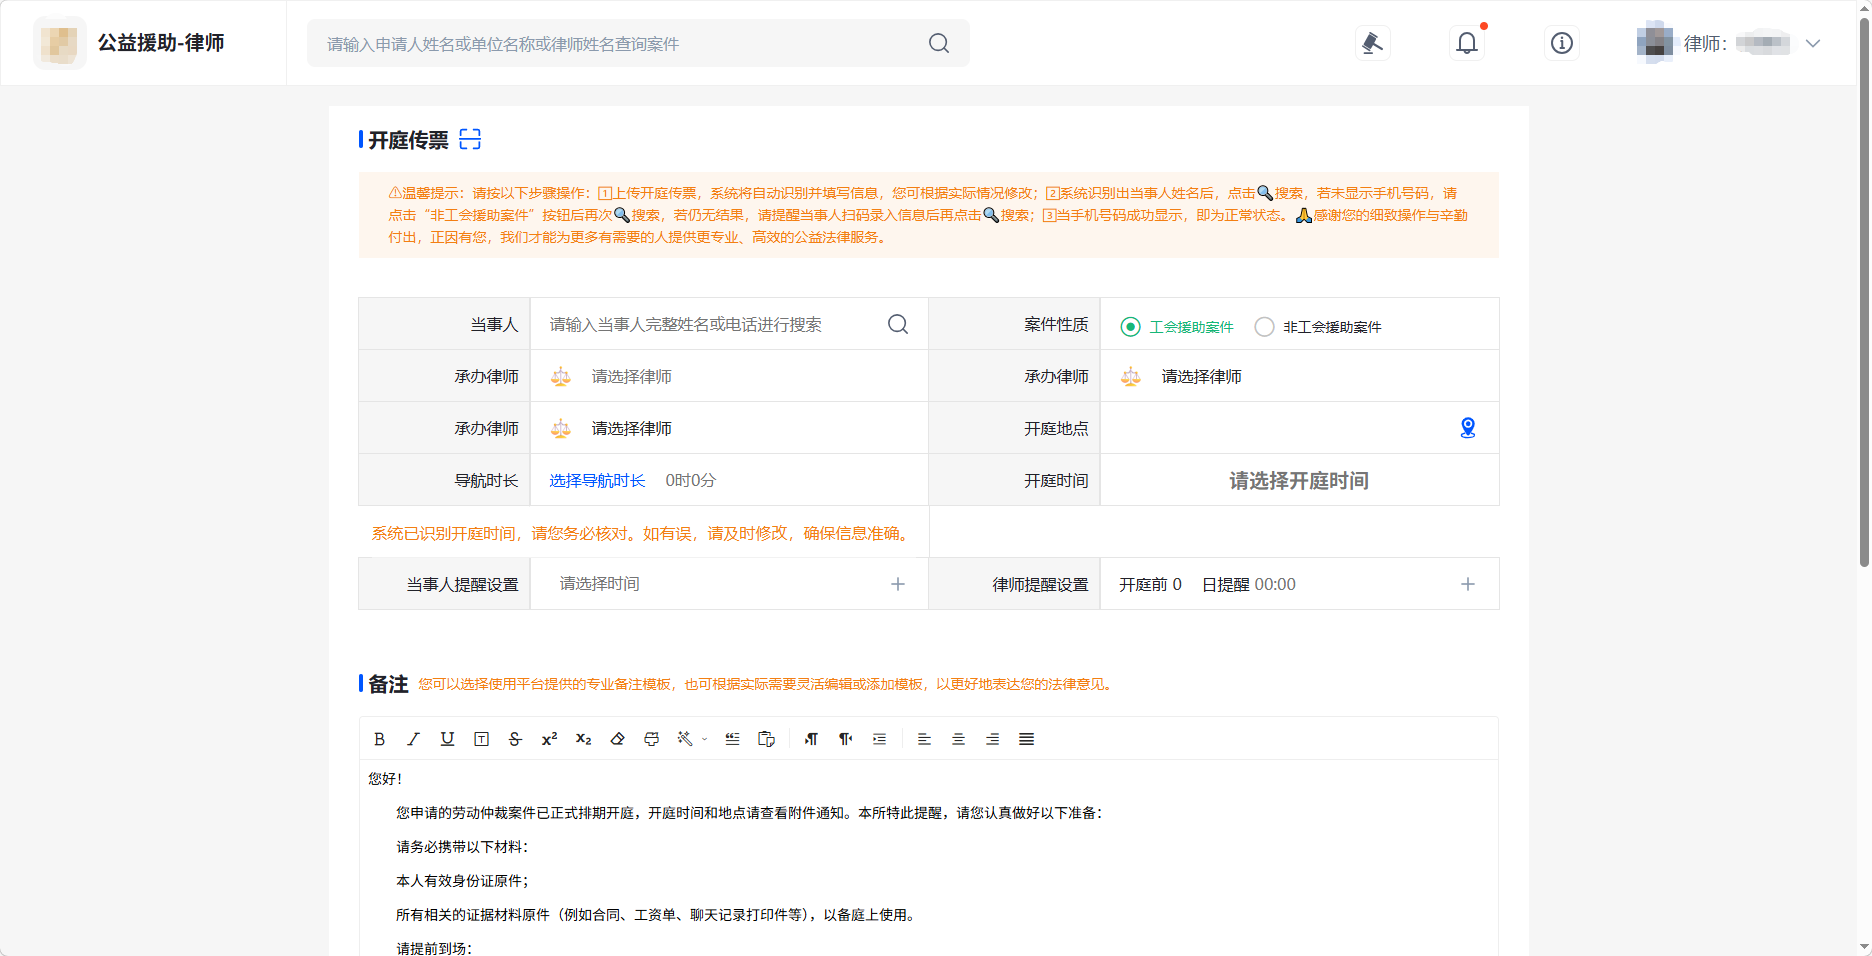This screenshot has height=956, width=1872.
Task: Open the magic wand dropdown arrow
Action: [705, 740]
